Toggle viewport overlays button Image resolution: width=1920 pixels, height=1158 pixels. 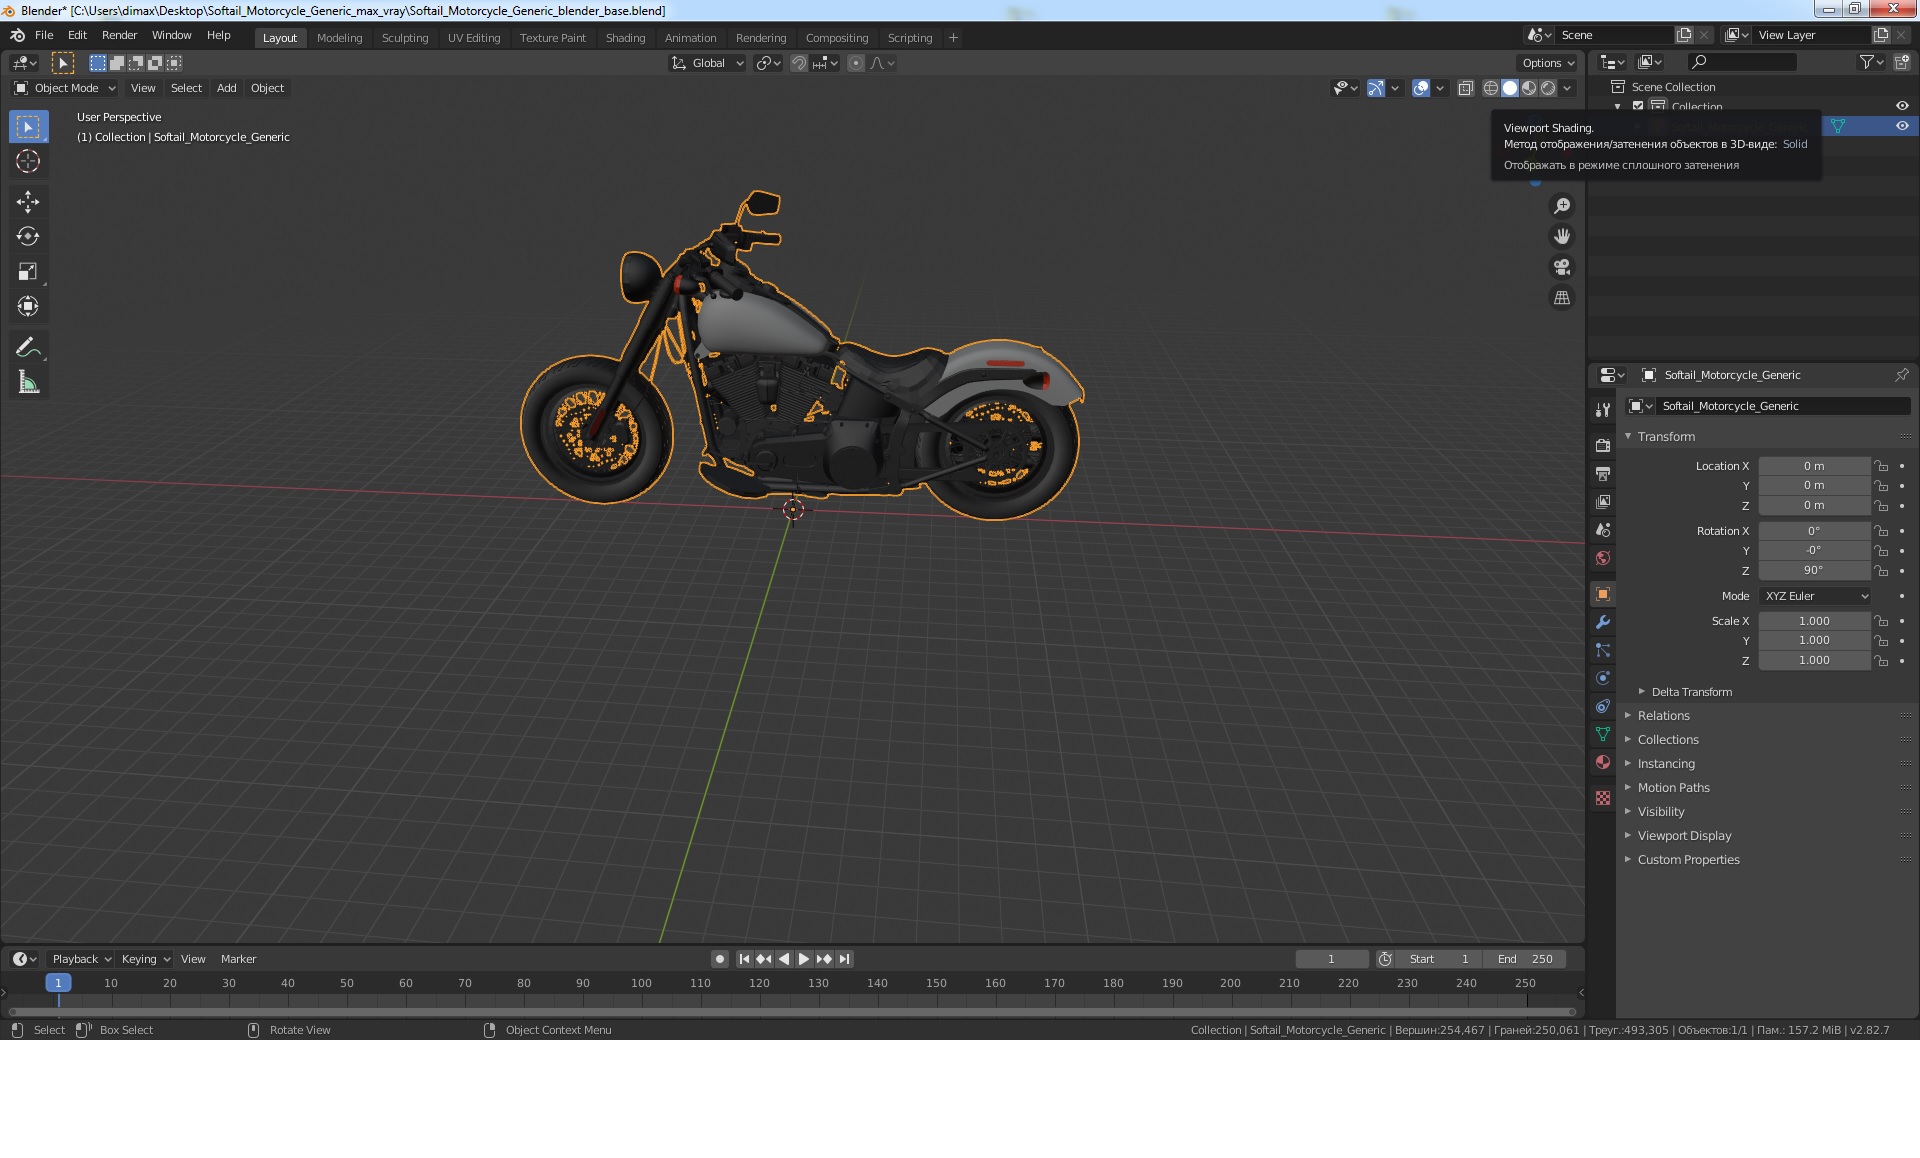coord(1421,88)
